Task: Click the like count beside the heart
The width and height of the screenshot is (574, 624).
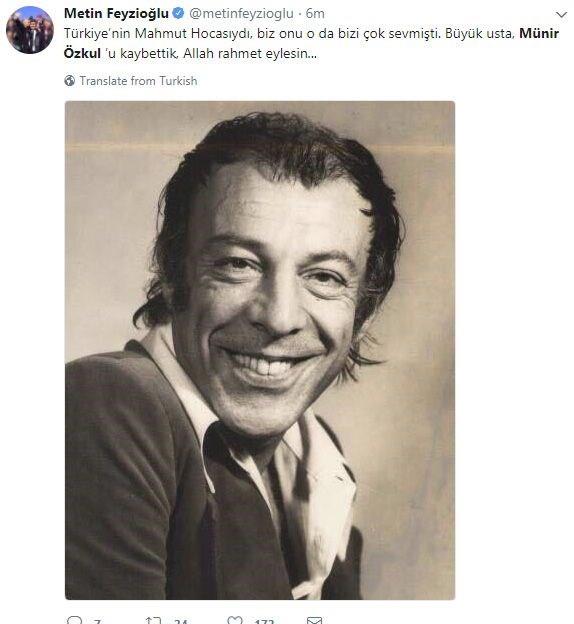Action: 264,621
